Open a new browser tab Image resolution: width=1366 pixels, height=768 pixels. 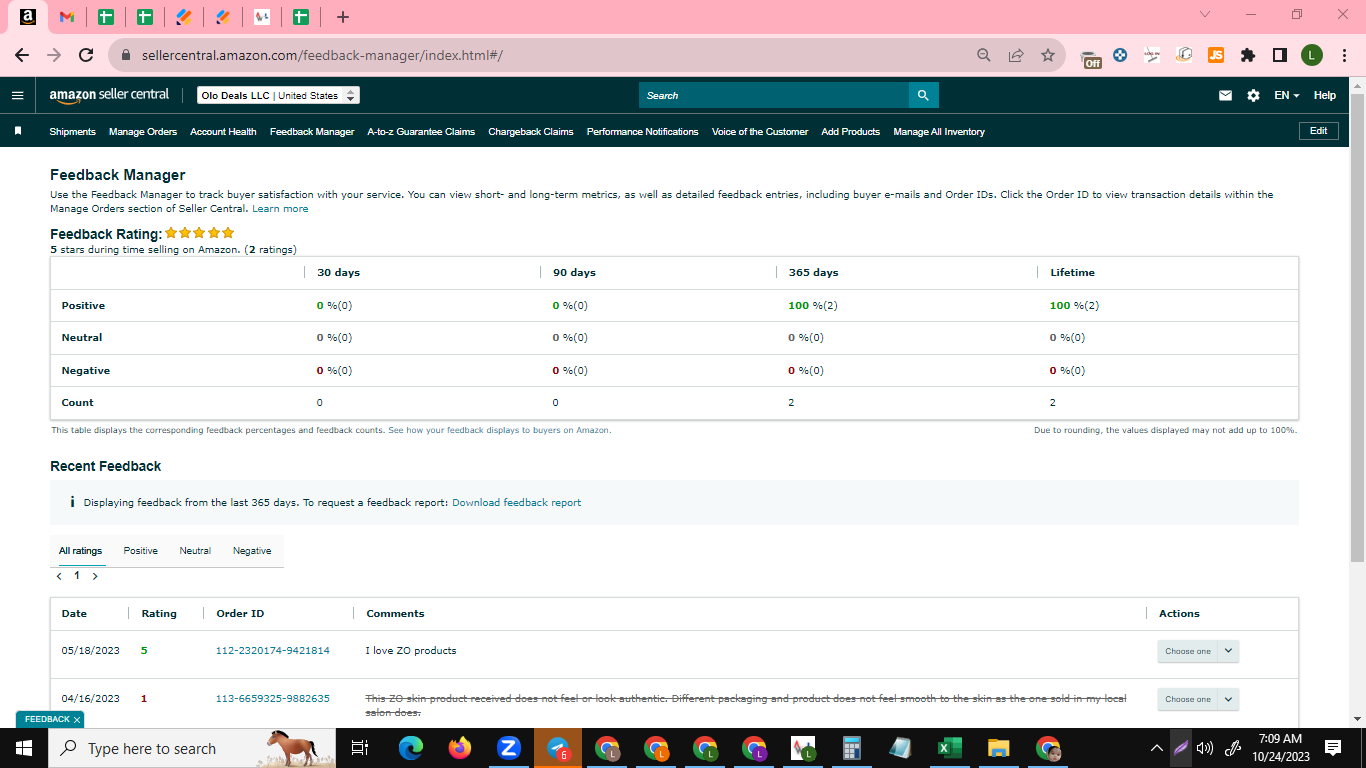343,17
